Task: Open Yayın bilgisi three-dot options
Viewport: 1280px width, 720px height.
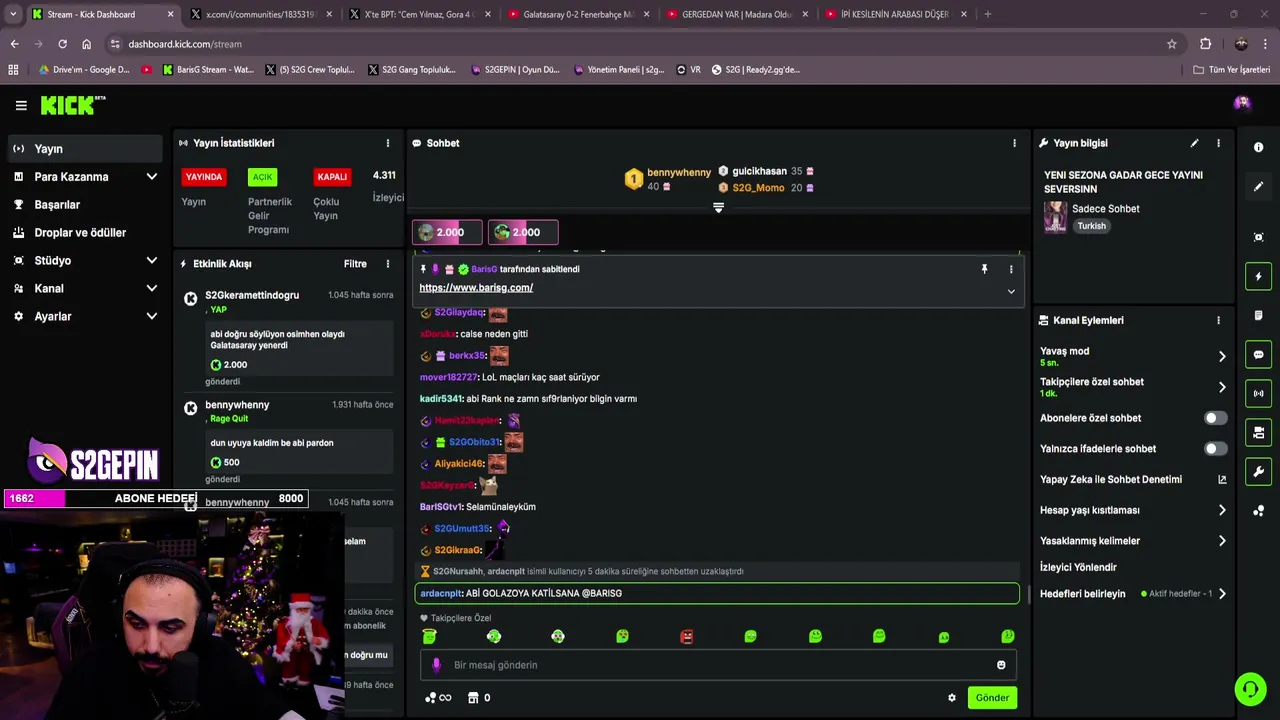Action: point(1218,143)
